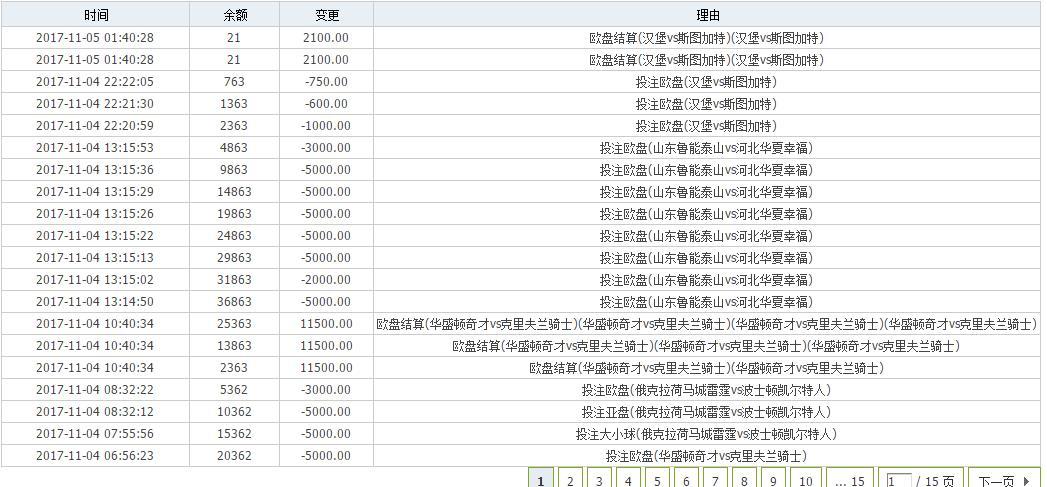Select the time cell 2017-11-04 22:22:05

click(x=95, y=82)
